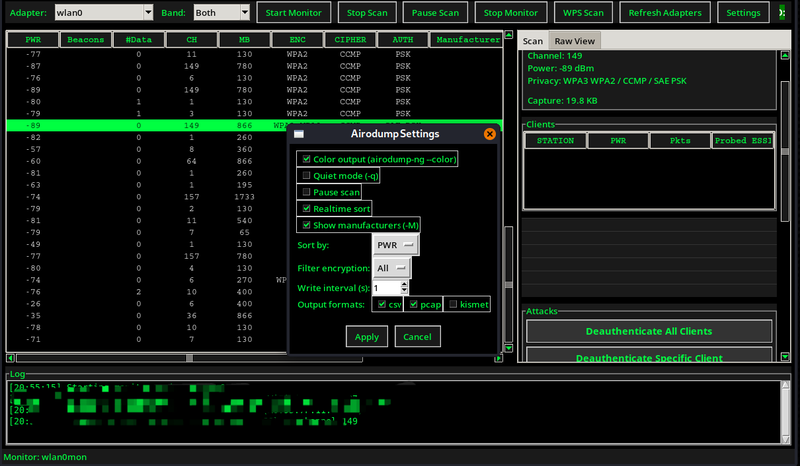Click the scroll-up arrow of the Log panel
Viewport: 800px width, 466px height.
[786, 385]
